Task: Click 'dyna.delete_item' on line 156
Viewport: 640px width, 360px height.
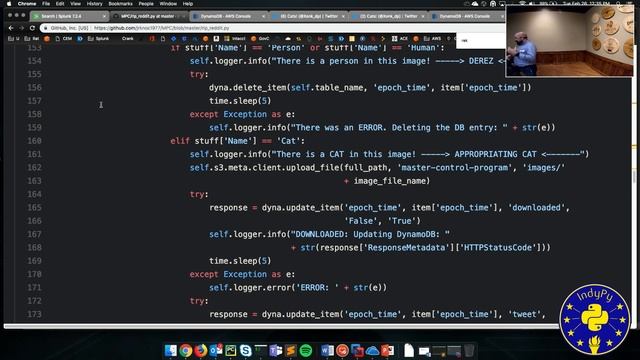Action: click(x=247, y=87)
